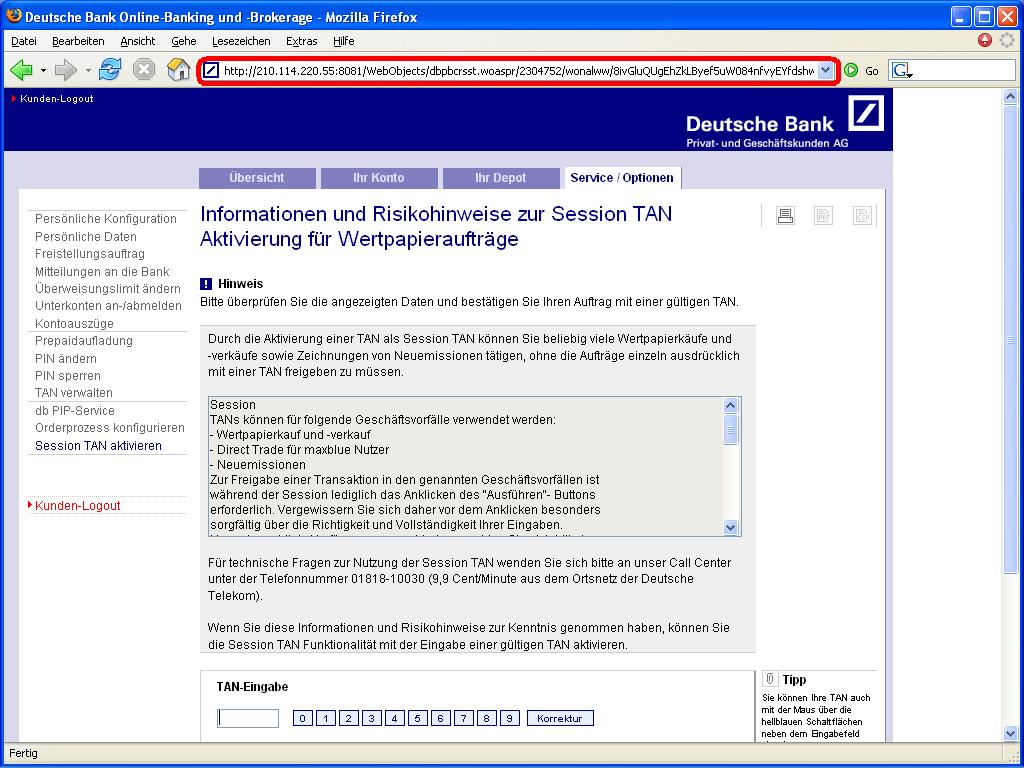Click the 3 digit keypad button
Image resolution: width=1024 pixels, height=768 pixels.
371,718
